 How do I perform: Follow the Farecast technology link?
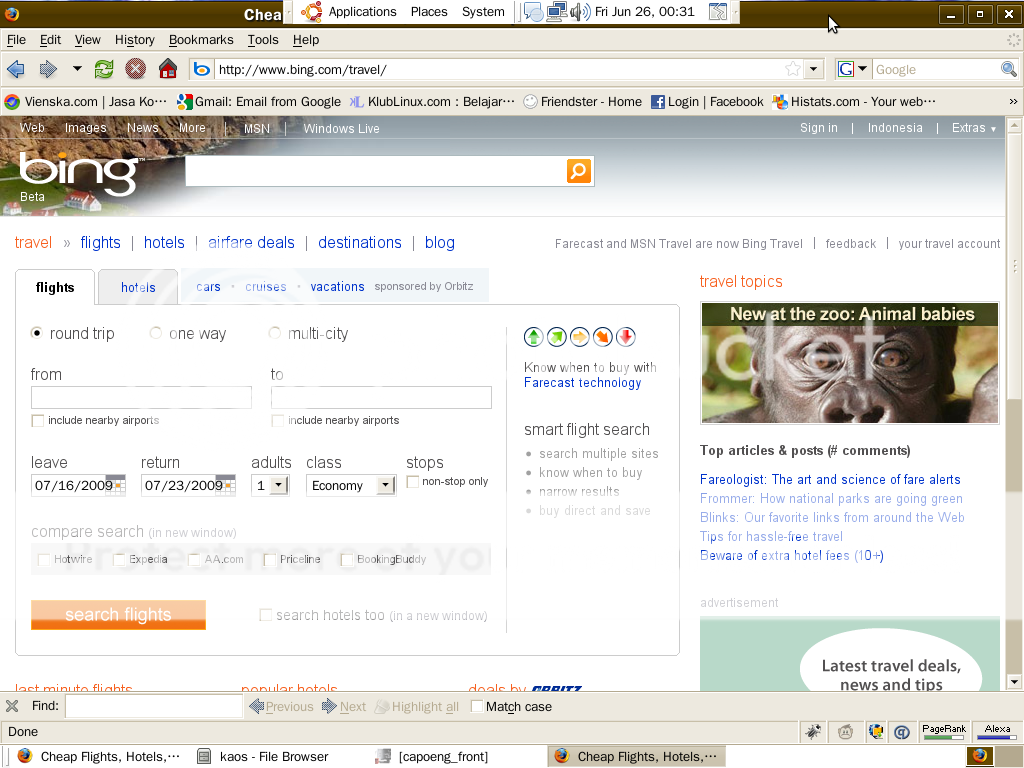pyautogui.click(x=583, y=383)
